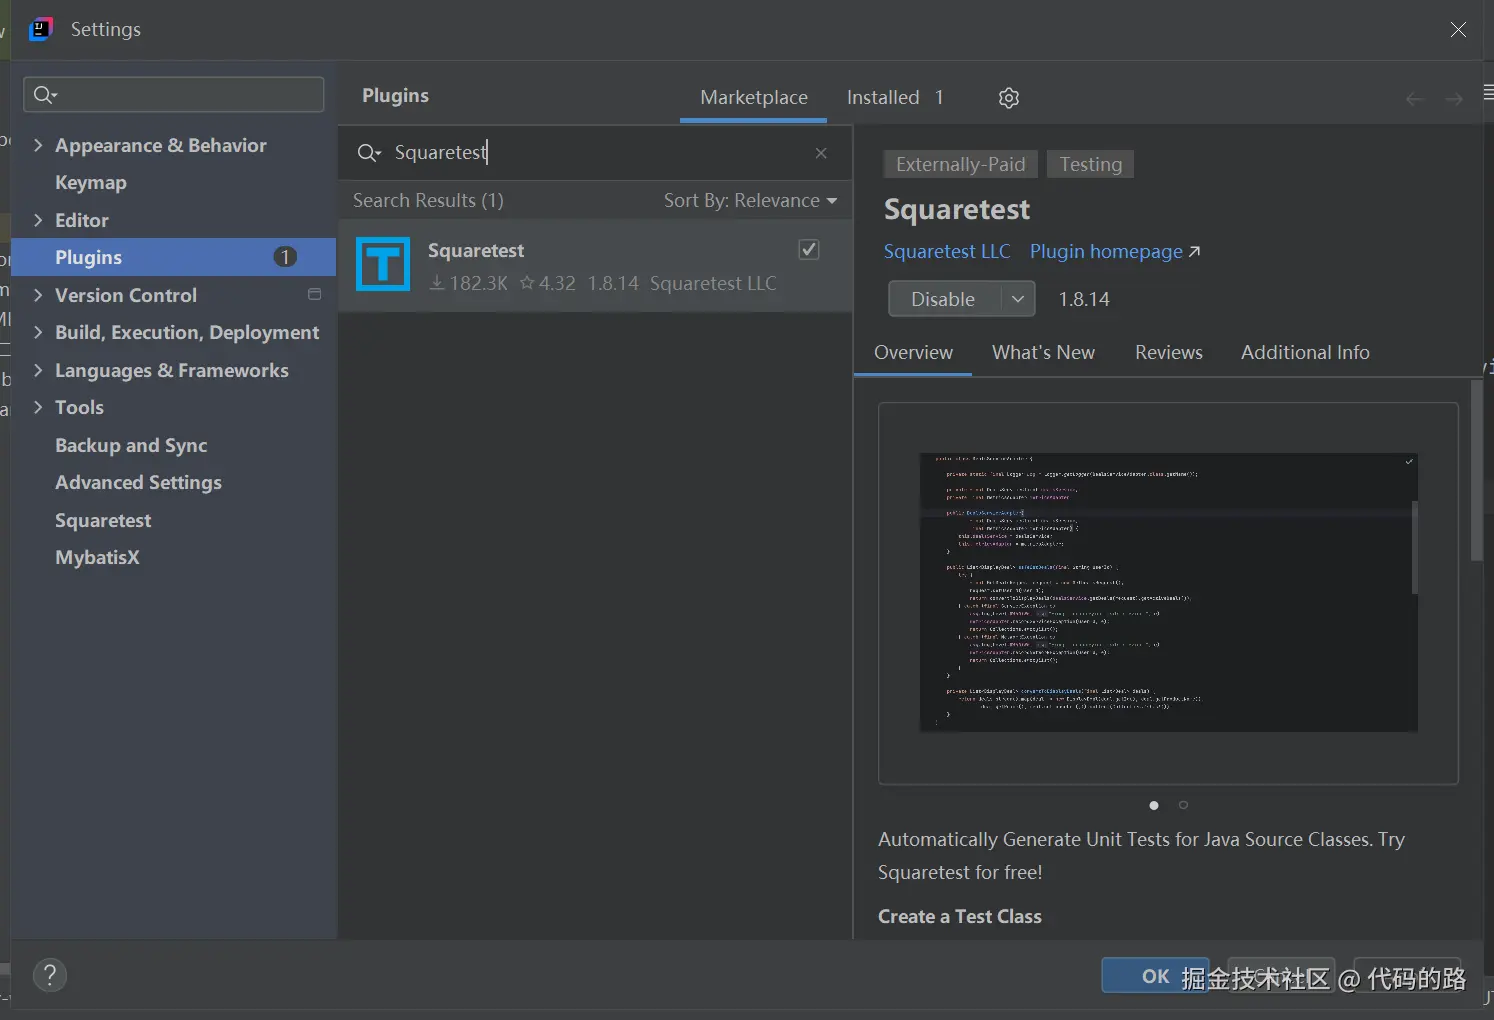1494x1020 pixels.
Task: Select the second screenshot carousel dot
Action: 1183,805
